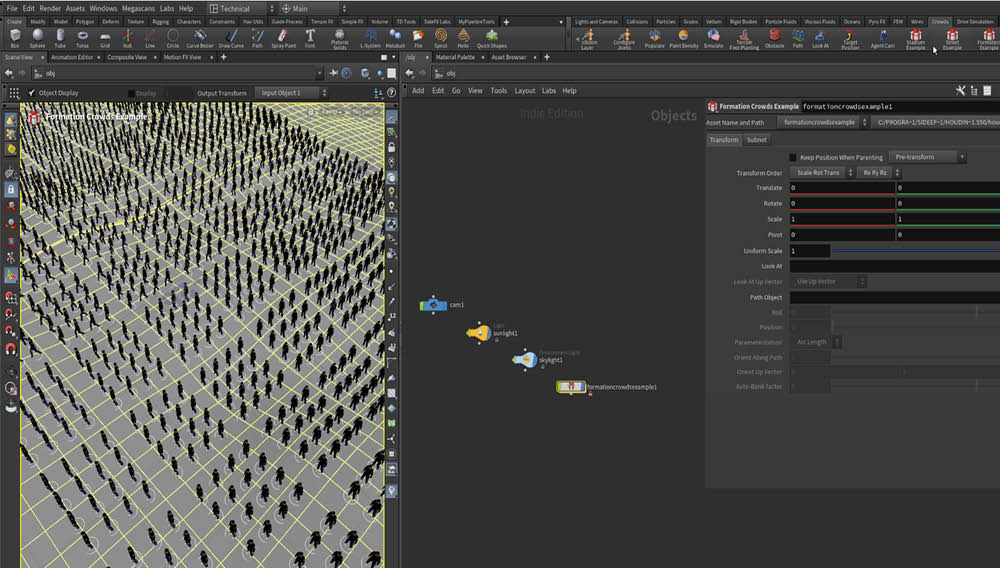Enable Keep Position When Parenting checkbox
Screen dimensions: 1000x568
[x=793, y=157]
